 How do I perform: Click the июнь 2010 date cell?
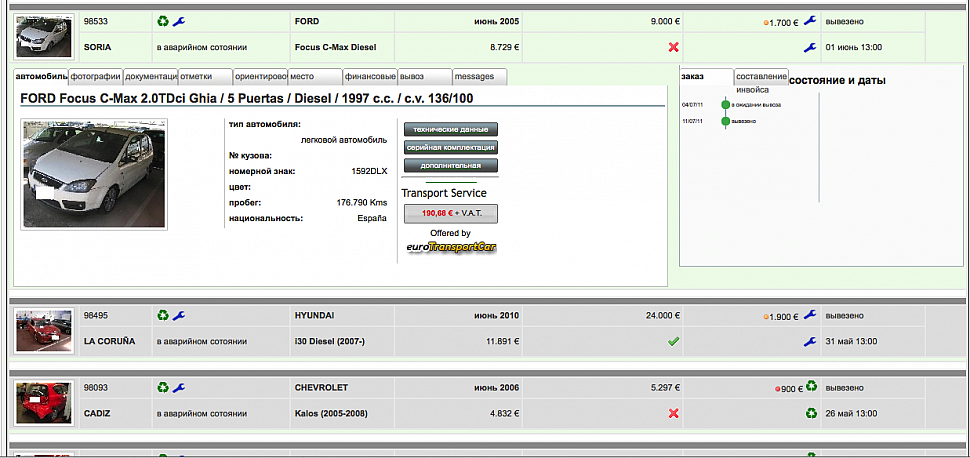coord(458,316)
